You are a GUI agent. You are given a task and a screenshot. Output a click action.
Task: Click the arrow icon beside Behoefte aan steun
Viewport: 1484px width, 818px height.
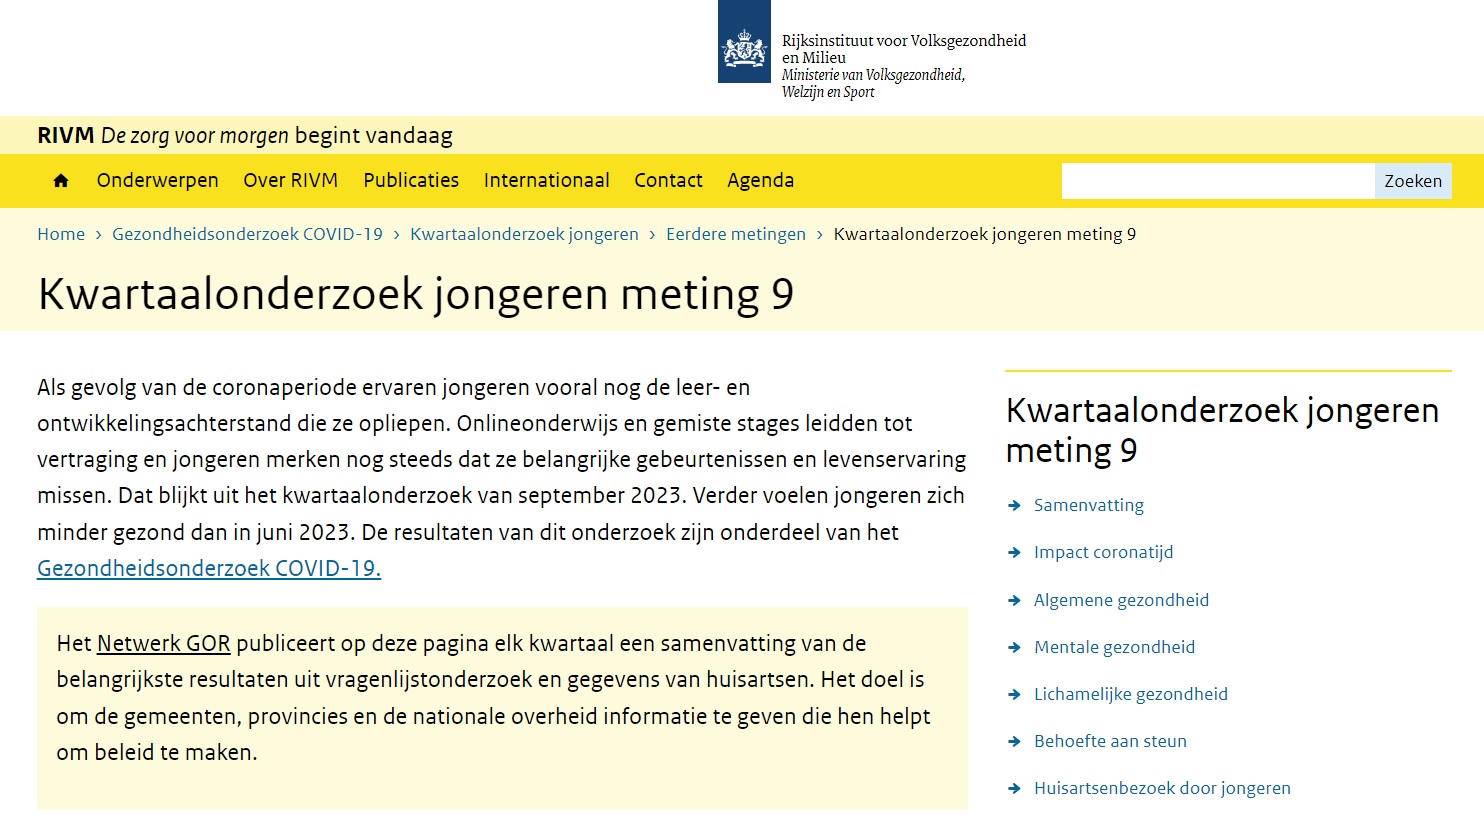(1014, 742)
